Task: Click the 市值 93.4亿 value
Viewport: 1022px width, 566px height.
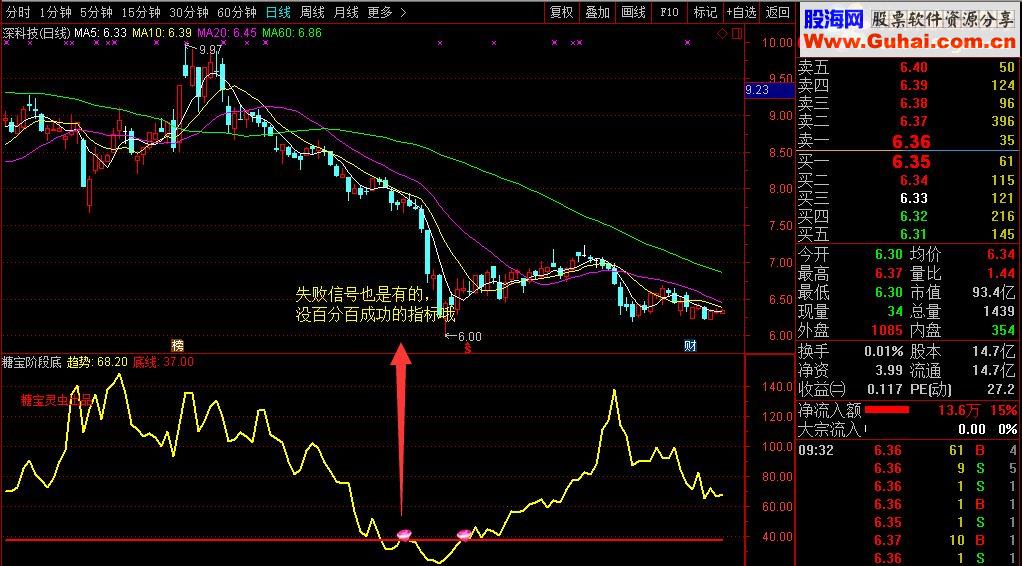Action: pyautogui.click(x=993, y=293)
